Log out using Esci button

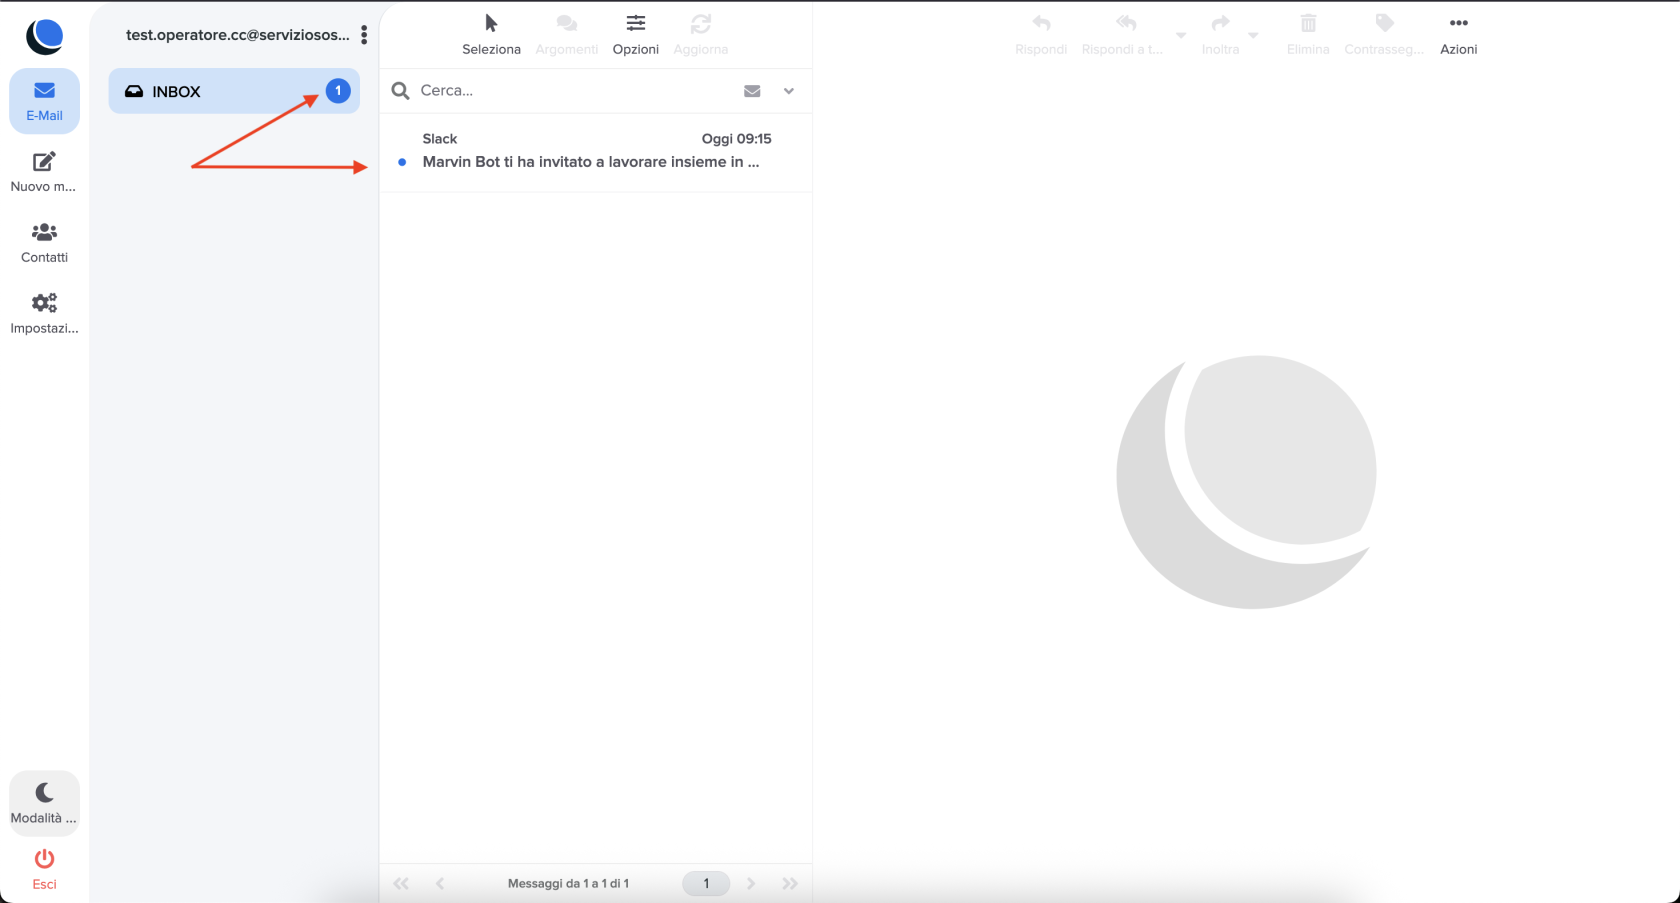44,869
